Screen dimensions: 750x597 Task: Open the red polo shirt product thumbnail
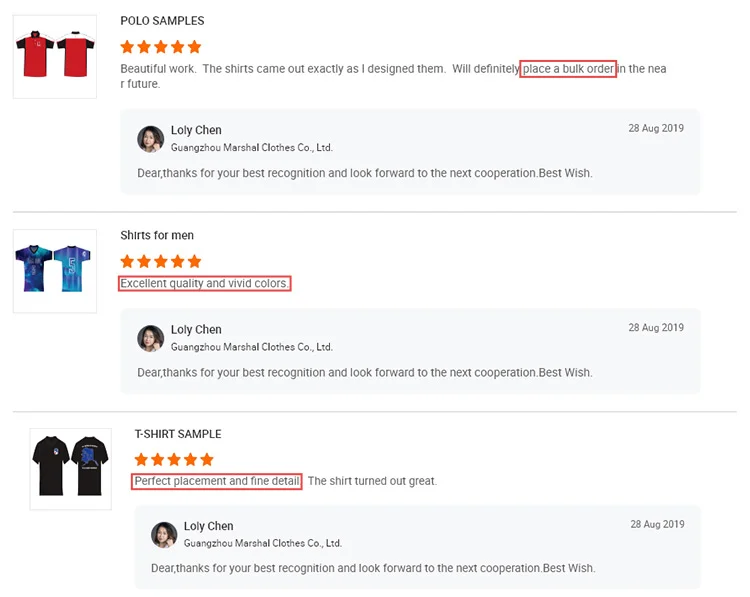click(x=54, y=56)
